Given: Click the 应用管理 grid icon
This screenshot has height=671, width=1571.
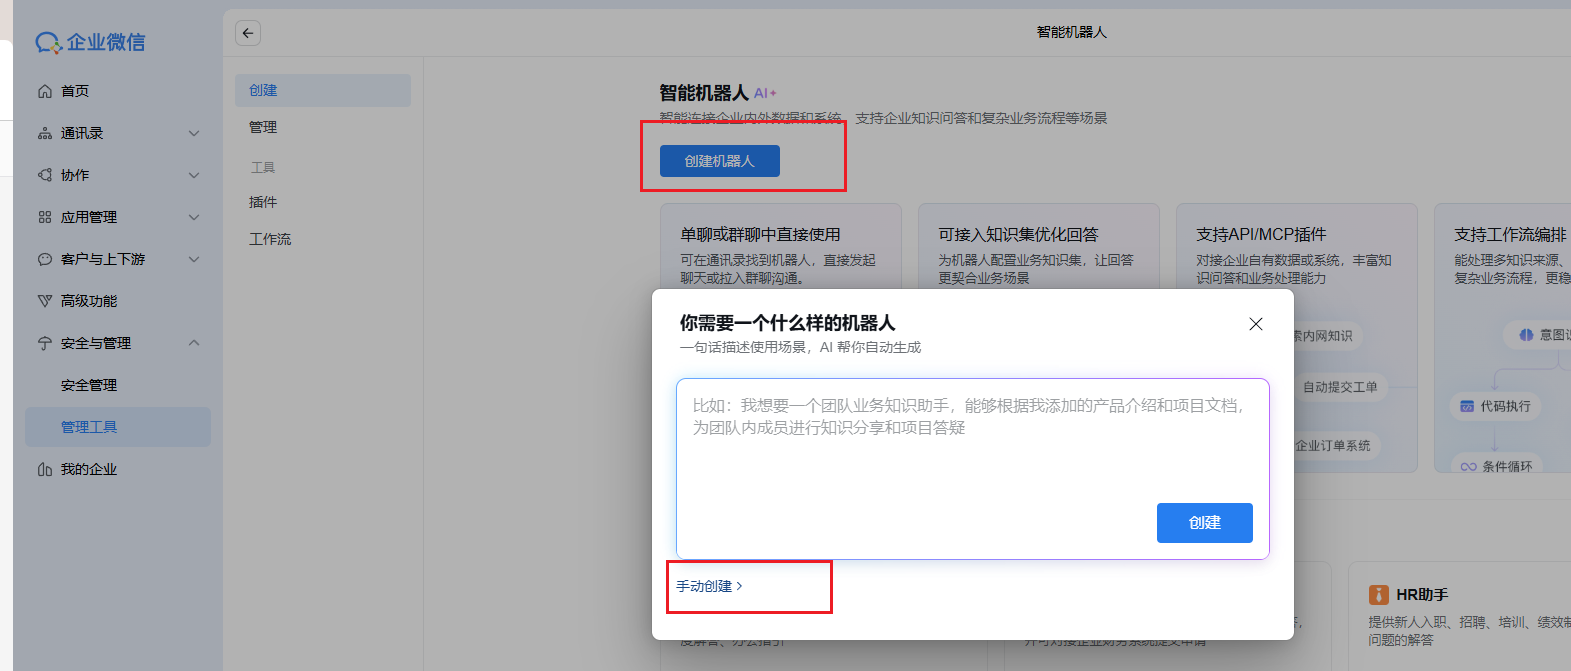Looking at the screenshot, I should (45, 217).
